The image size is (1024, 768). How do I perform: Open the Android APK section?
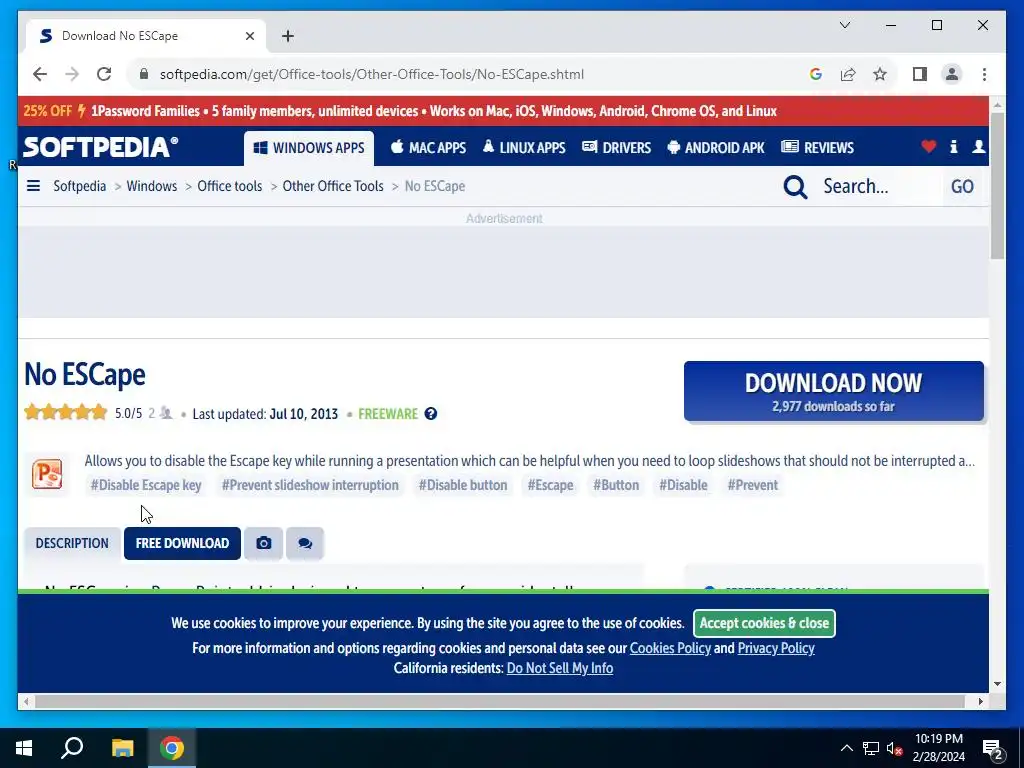(x=716, y=148)
